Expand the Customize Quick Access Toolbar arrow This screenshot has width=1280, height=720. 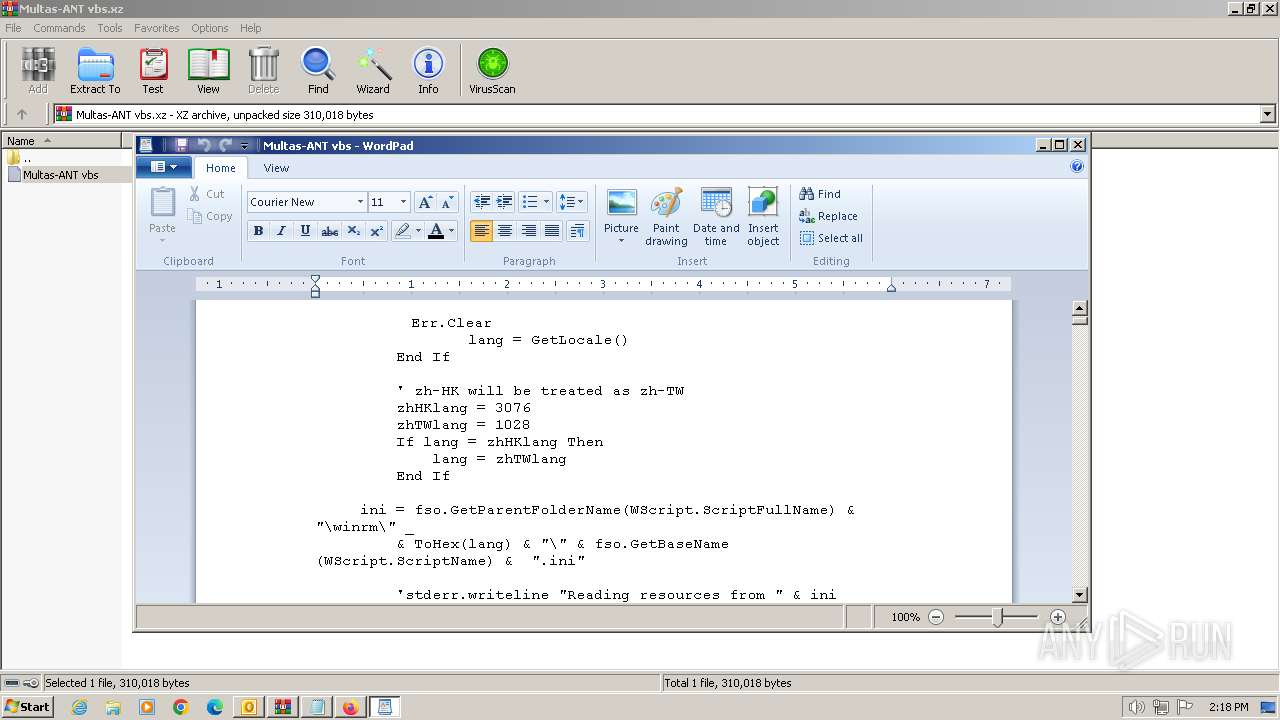244,146
